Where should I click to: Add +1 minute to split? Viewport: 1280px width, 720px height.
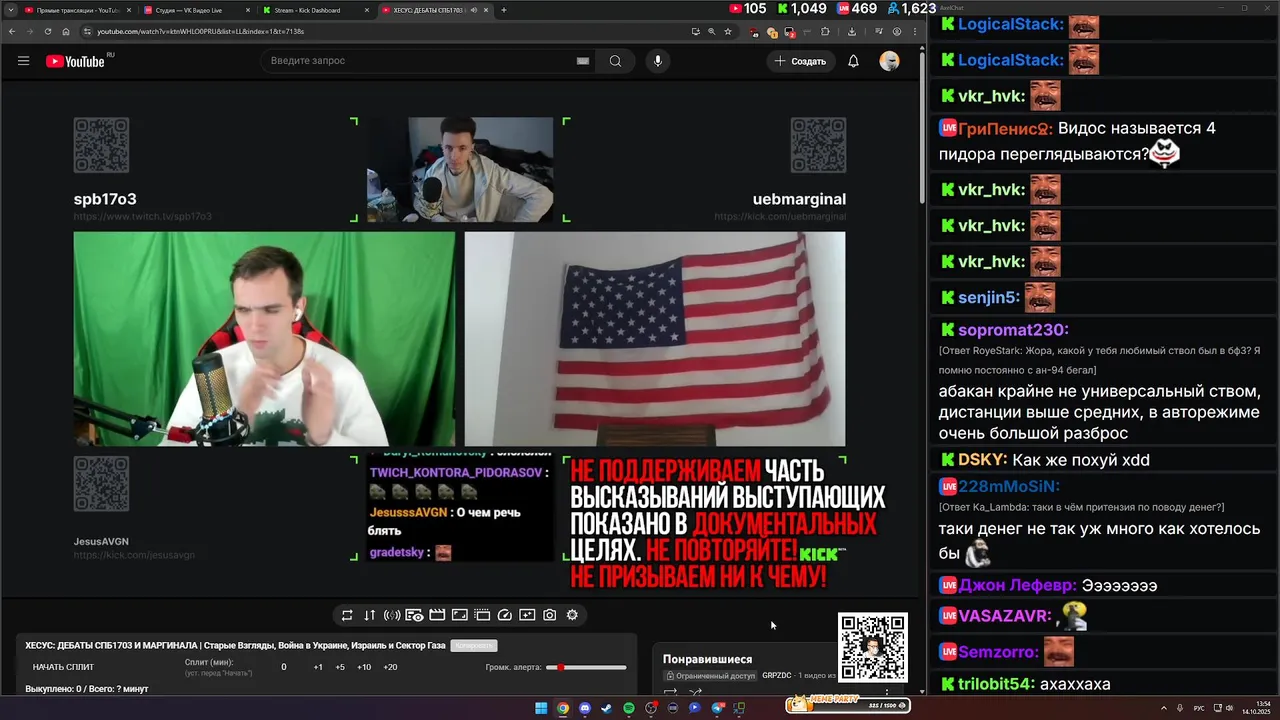(318, 667)
